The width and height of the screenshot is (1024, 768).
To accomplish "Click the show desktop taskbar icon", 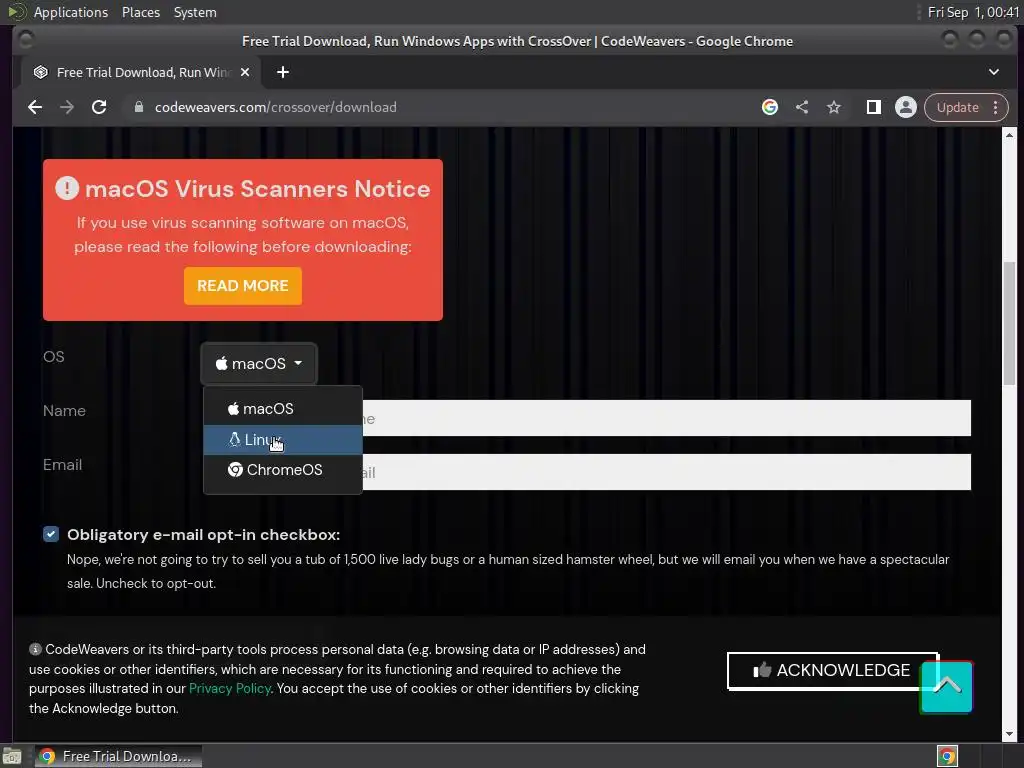I will [x=12, y=756].
